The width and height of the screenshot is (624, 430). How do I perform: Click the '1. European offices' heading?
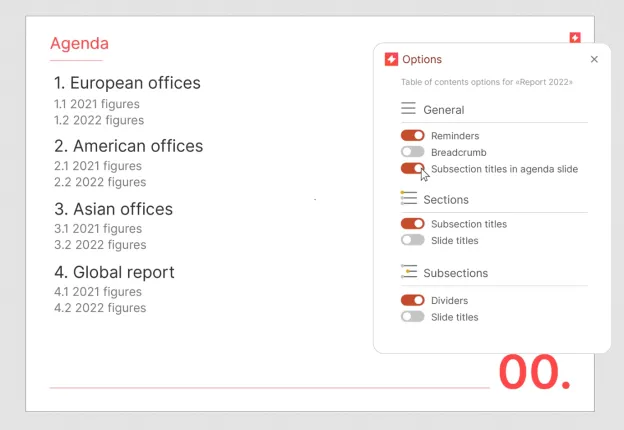tap(127, 83)
